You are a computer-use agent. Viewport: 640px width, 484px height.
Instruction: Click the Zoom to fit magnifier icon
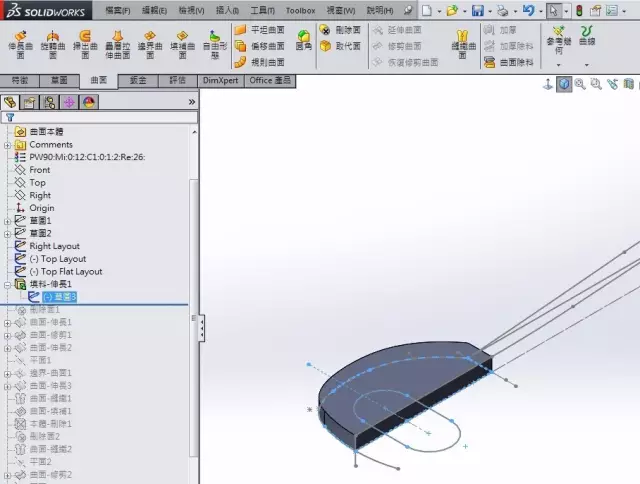click(580, 84)
